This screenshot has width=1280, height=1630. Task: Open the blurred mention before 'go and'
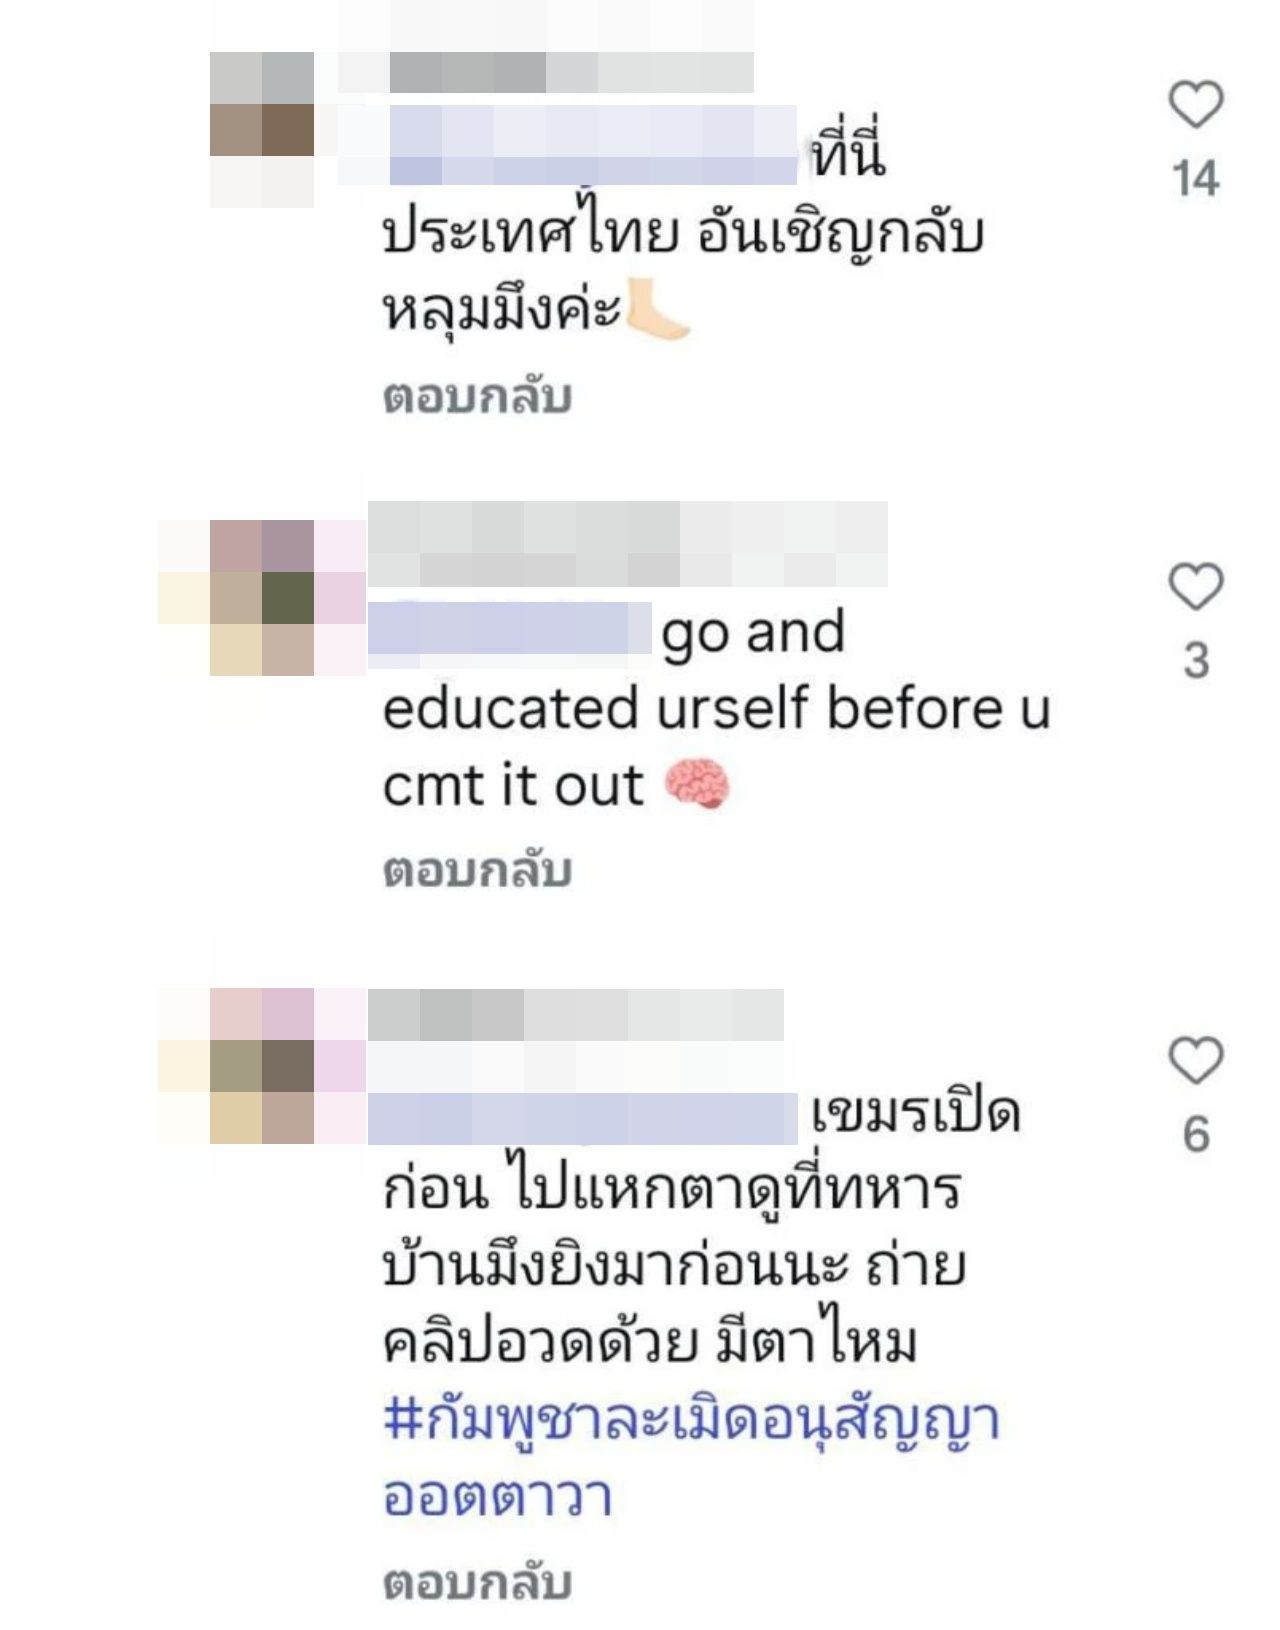510,628
